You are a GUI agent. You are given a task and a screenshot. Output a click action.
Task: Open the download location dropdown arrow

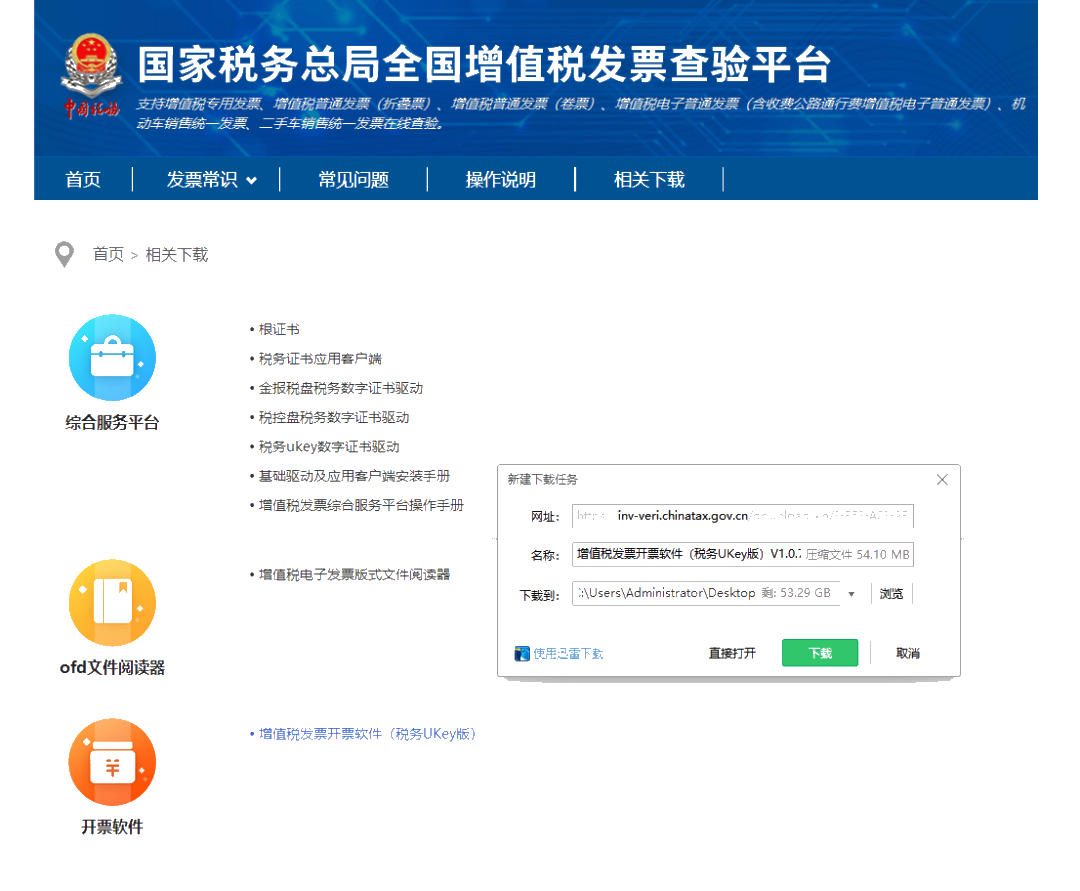point(853,593)
